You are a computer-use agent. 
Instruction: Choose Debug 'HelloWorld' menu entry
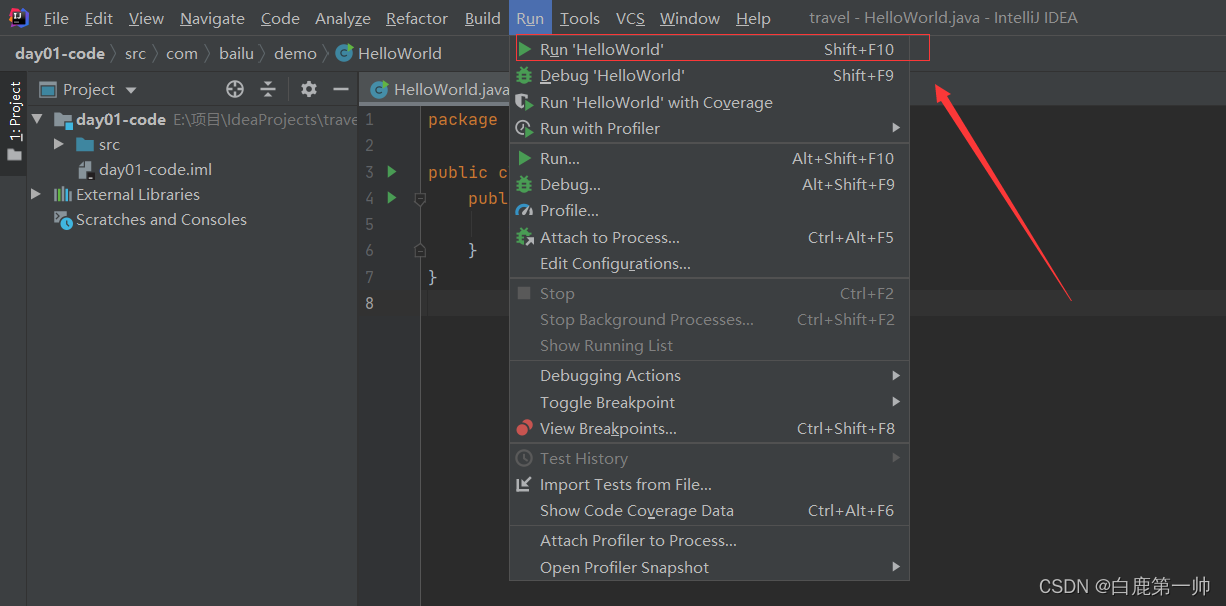click(710, 75)
